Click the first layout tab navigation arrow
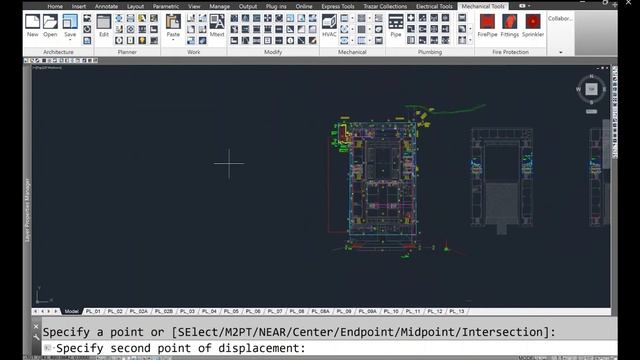Viewport: 640px width, 360px height. [36, 311]
